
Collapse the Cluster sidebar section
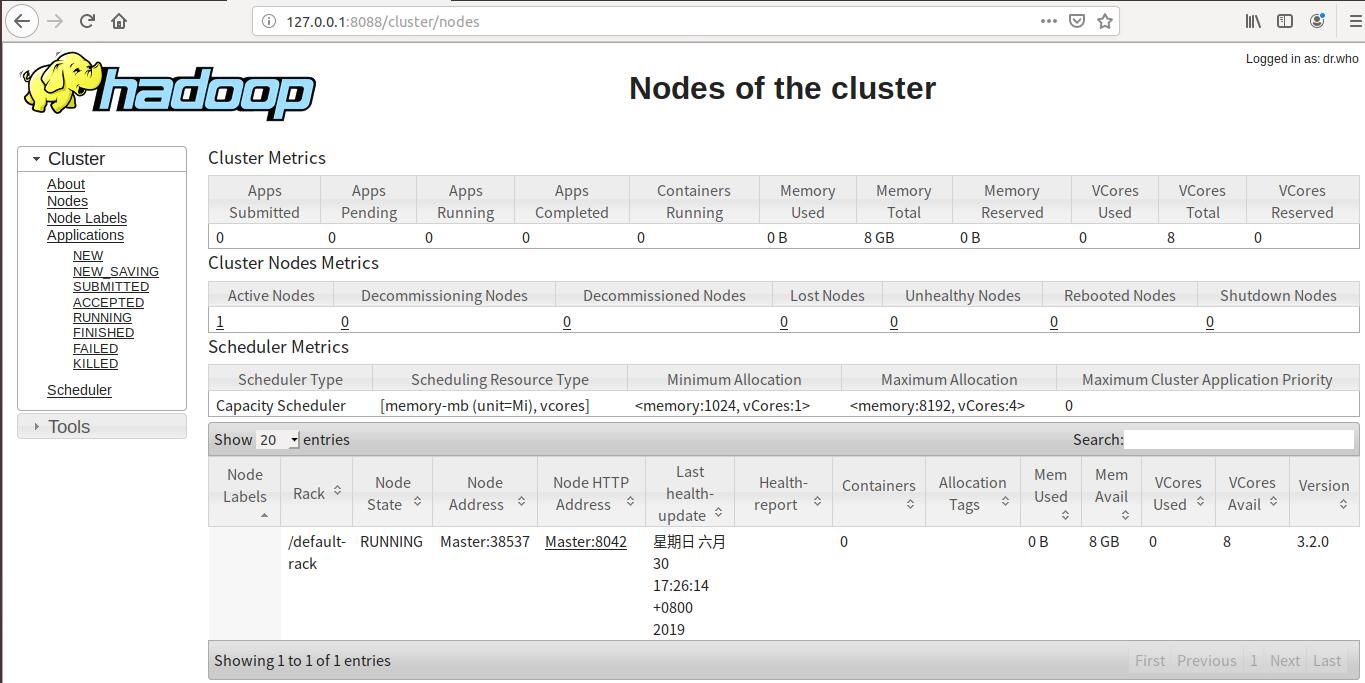[x=76, y=159]
